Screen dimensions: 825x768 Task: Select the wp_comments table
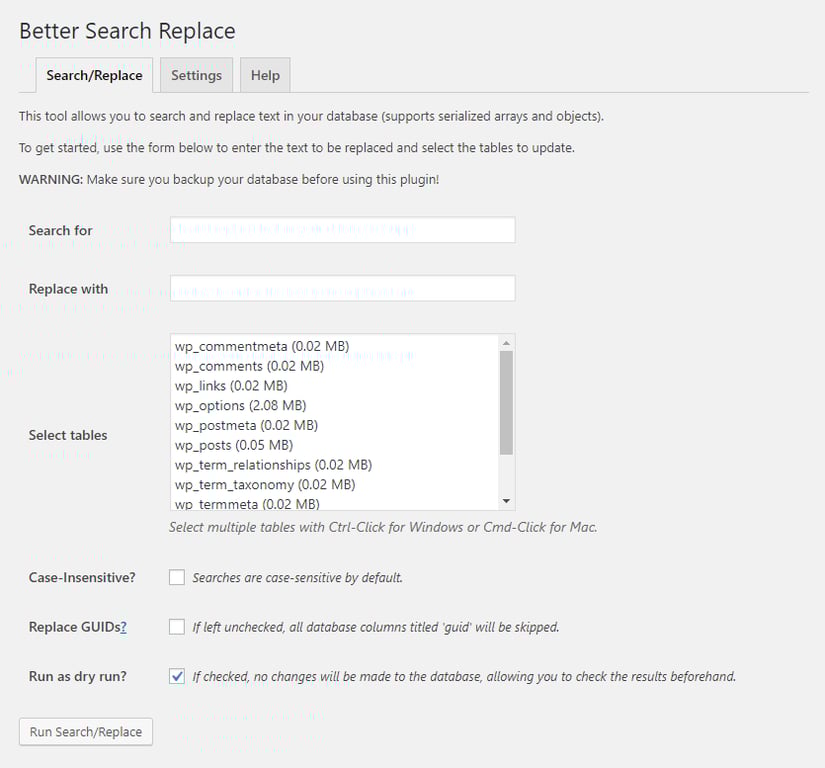pyautogui.click(x=249, y=365)
